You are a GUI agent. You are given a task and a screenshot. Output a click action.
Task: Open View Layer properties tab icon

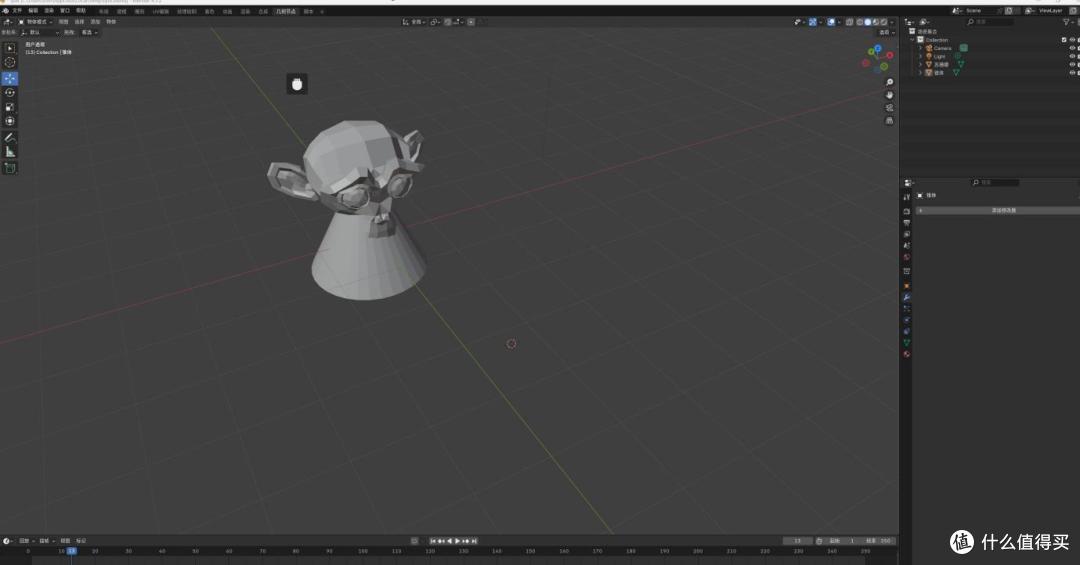(906, 235)
